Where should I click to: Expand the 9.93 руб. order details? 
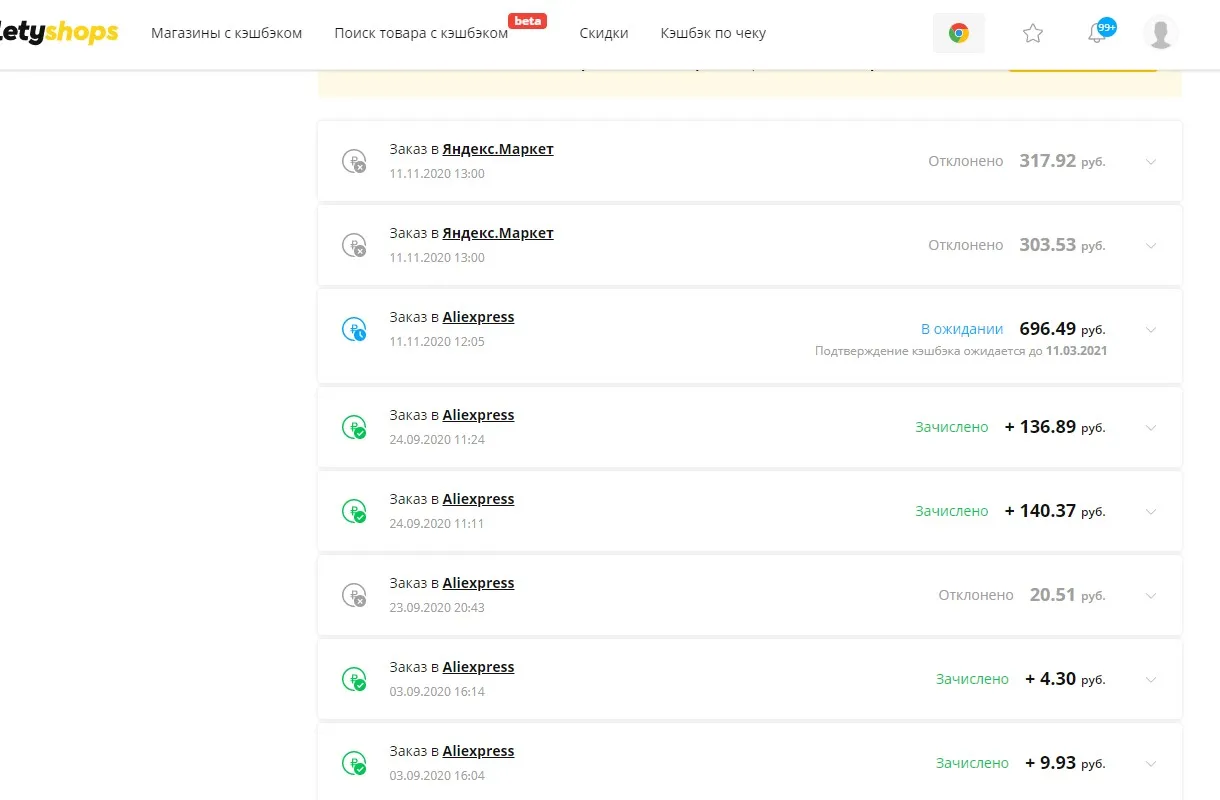click(x=1150, y=764)
